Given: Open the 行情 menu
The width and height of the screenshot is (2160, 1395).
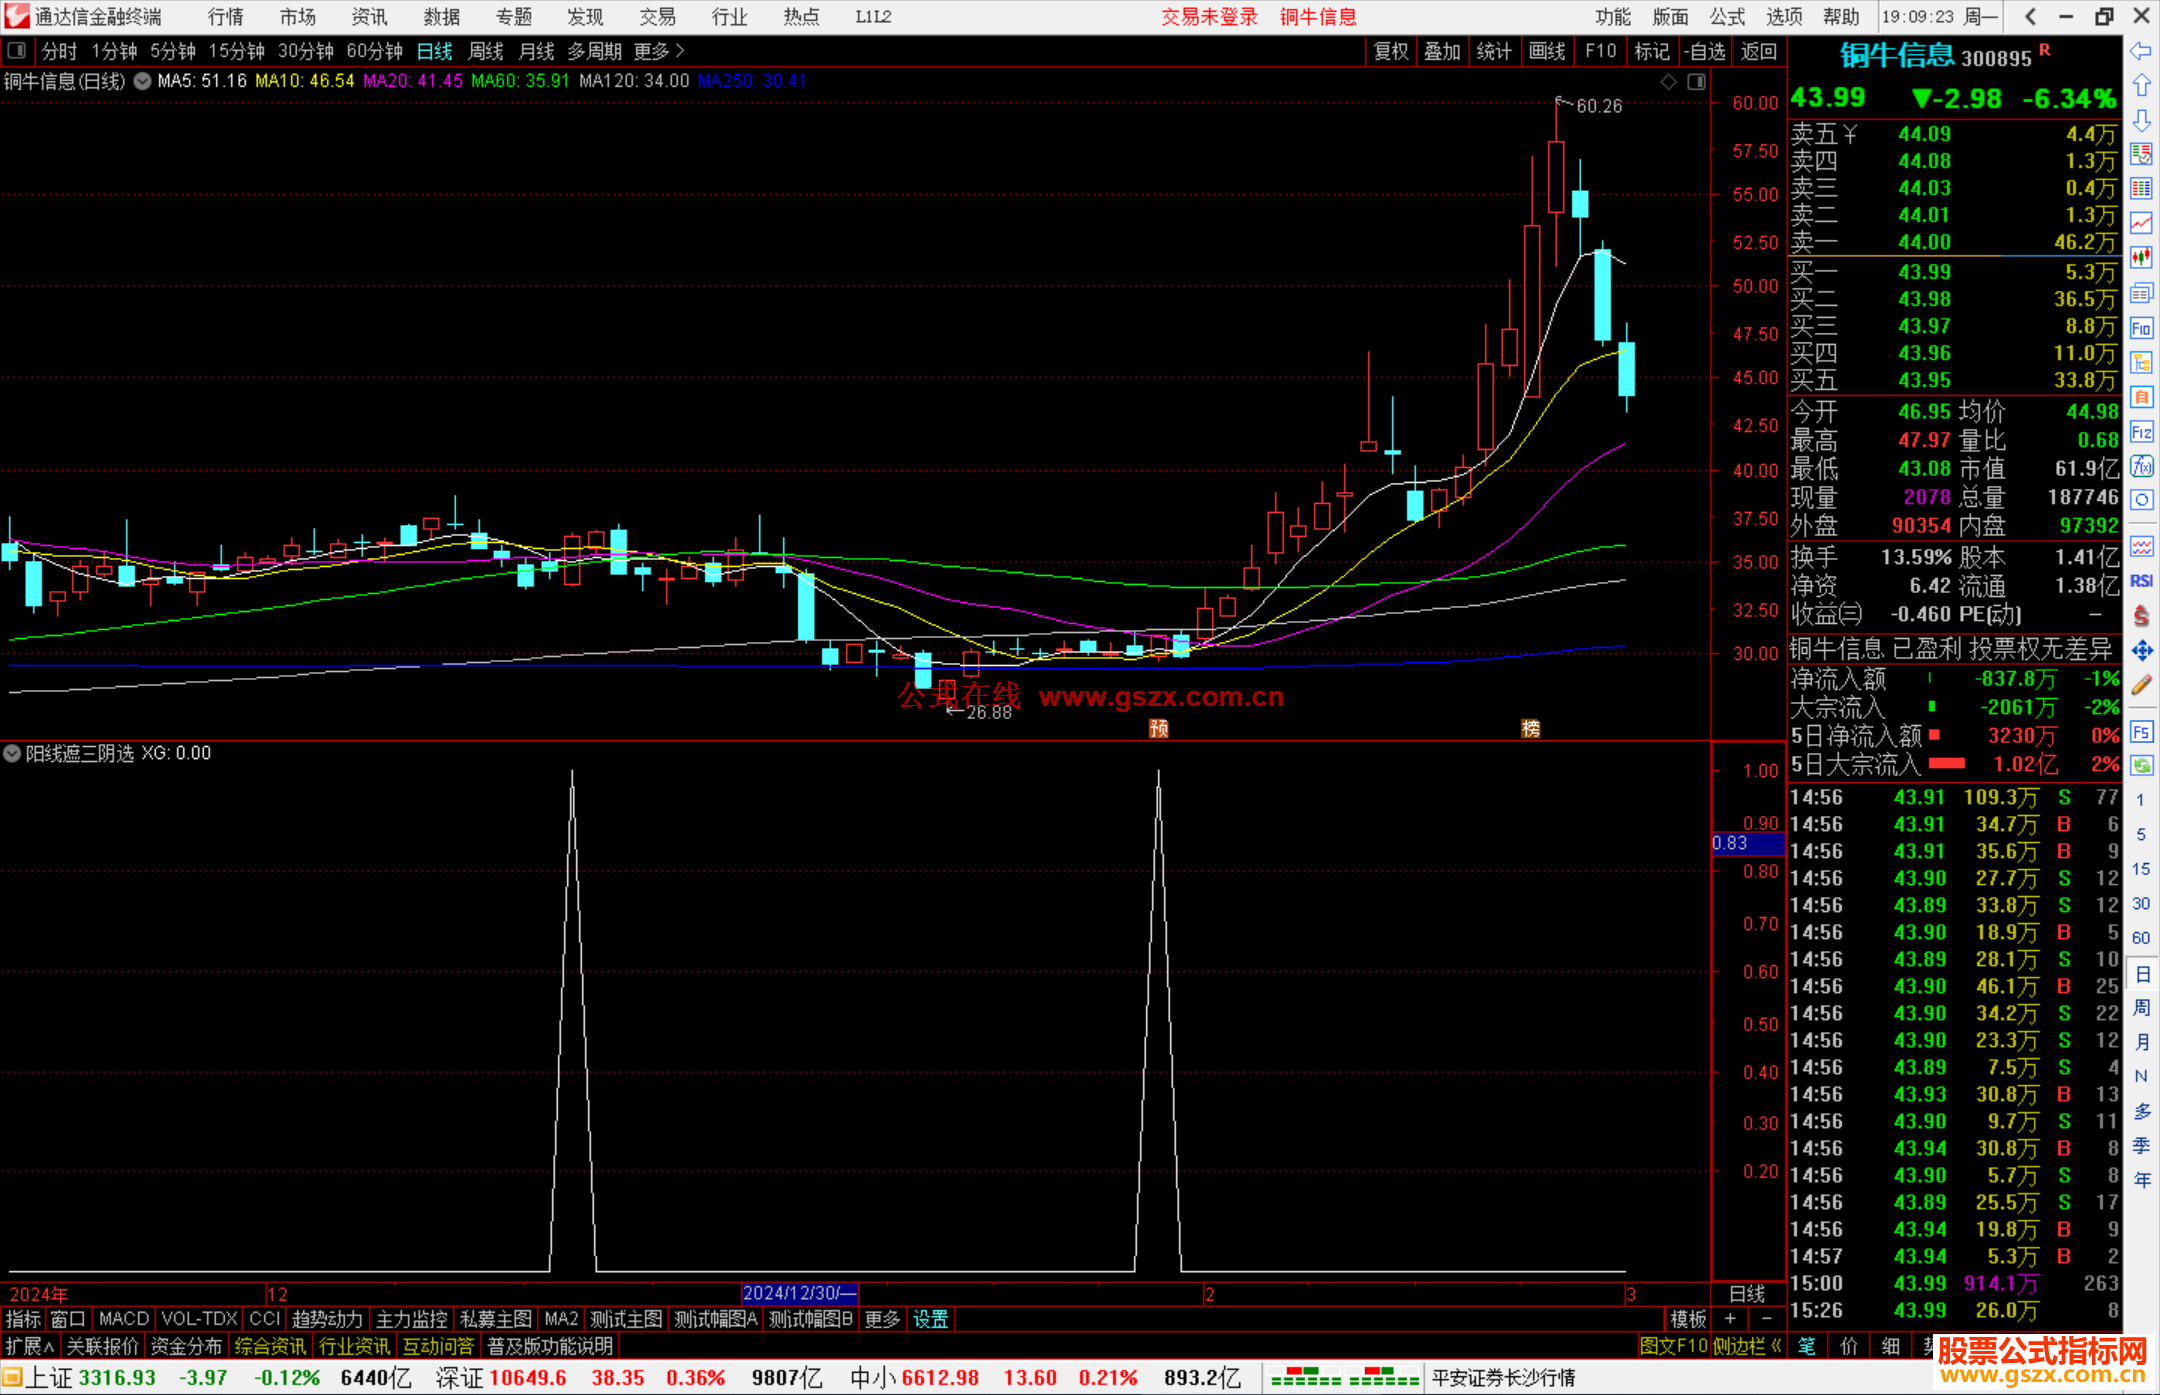Looking at the screenshot, I should pyautogui.click(x=226, y=16).
